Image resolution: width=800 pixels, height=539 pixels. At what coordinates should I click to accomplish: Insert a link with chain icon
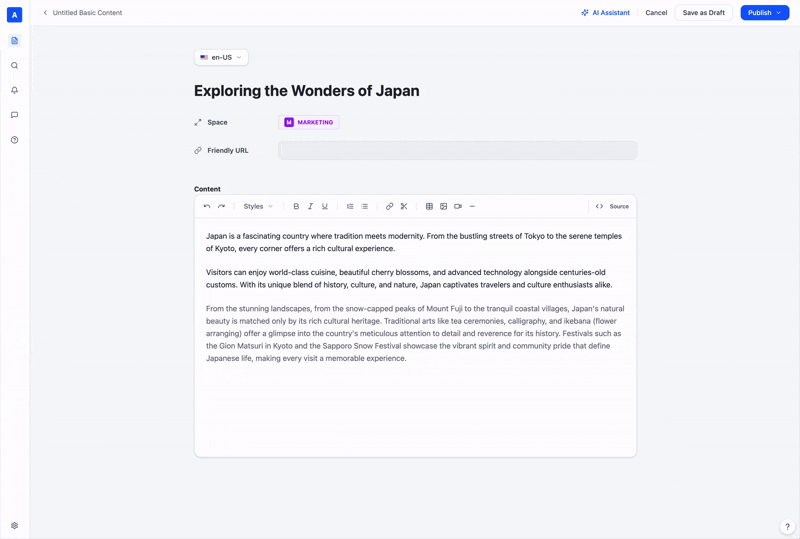point(389,206)
